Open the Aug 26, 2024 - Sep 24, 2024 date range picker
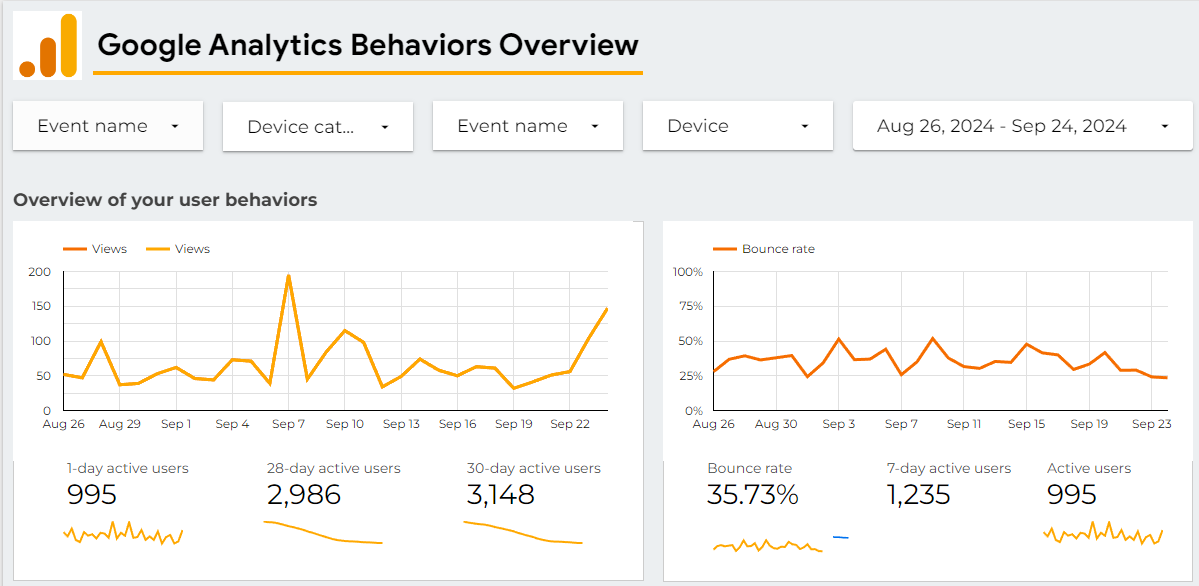This screenshot has width=1199, height=586. pyautogui.click(x=1022, y=126)
